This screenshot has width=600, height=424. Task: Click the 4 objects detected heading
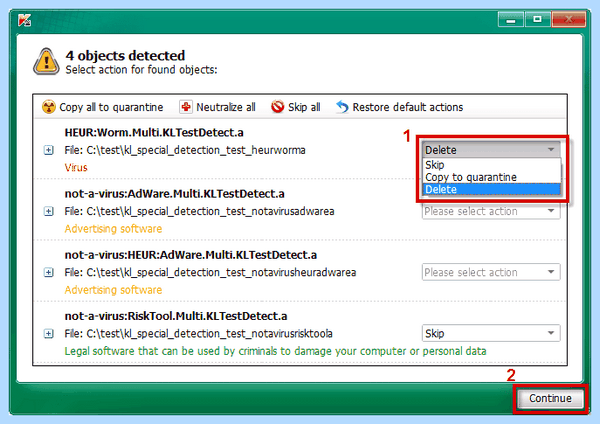[x=125, y=56]
